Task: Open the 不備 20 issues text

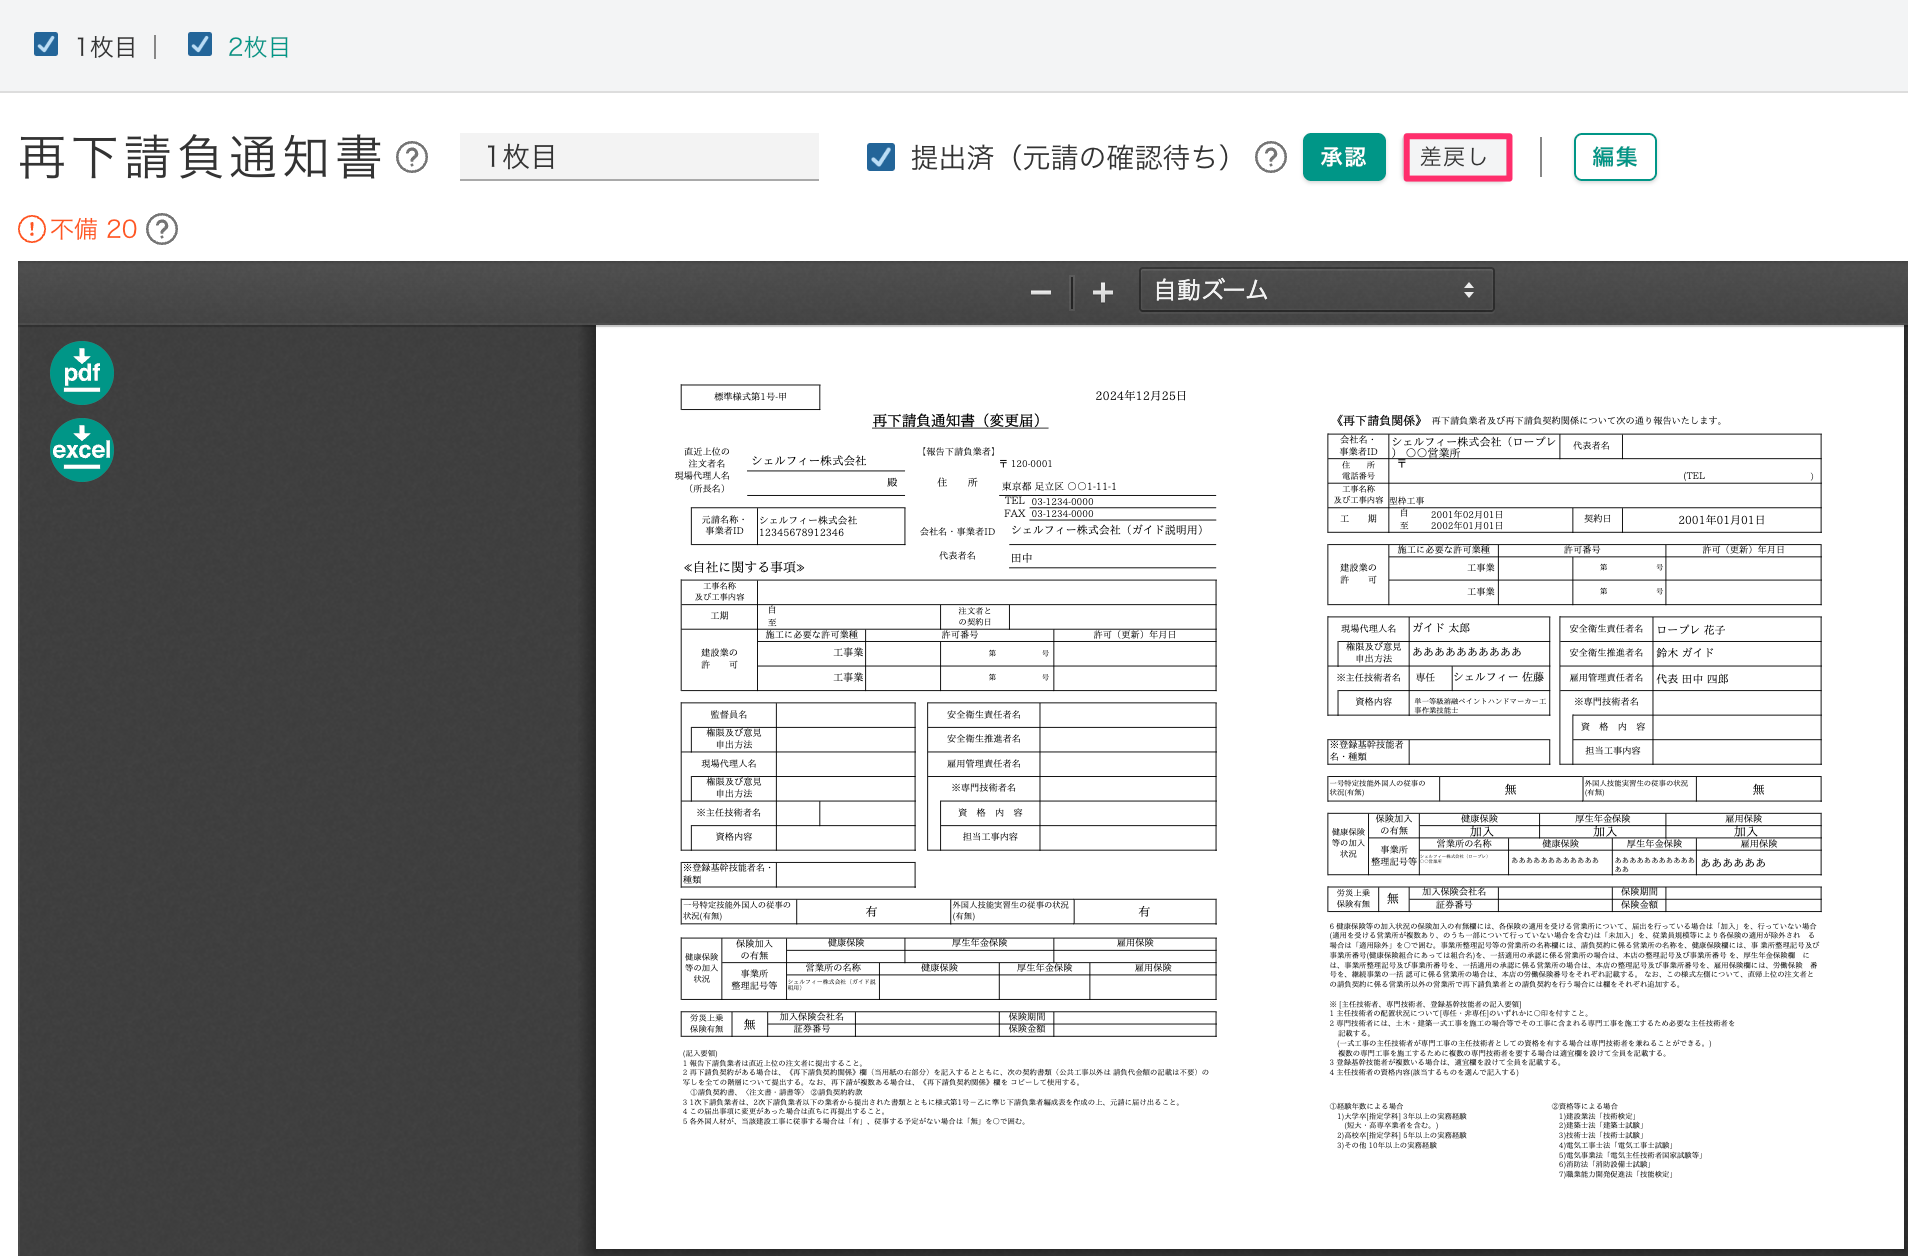Action: (93, 229)
